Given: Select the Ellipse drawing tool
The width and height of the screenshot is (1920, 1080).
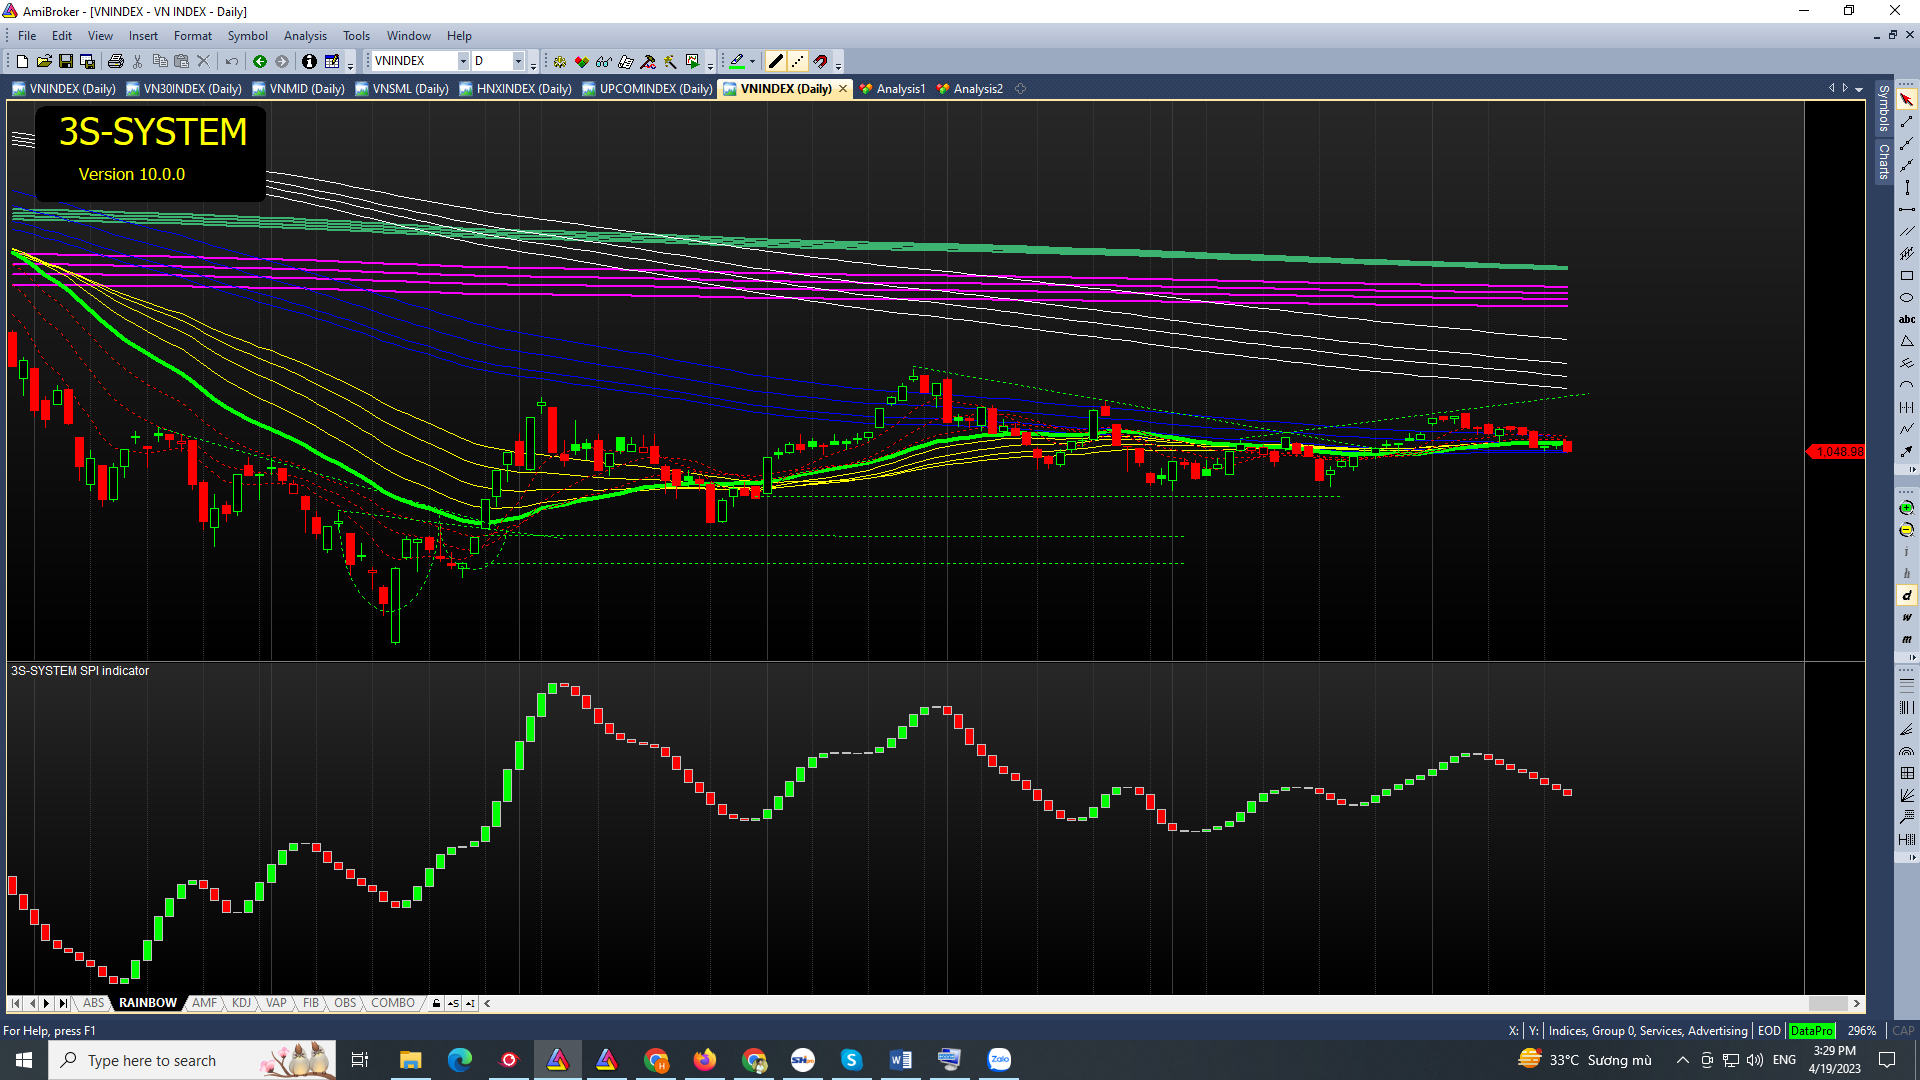Looking at the screenshot, I should point(1906,298).
